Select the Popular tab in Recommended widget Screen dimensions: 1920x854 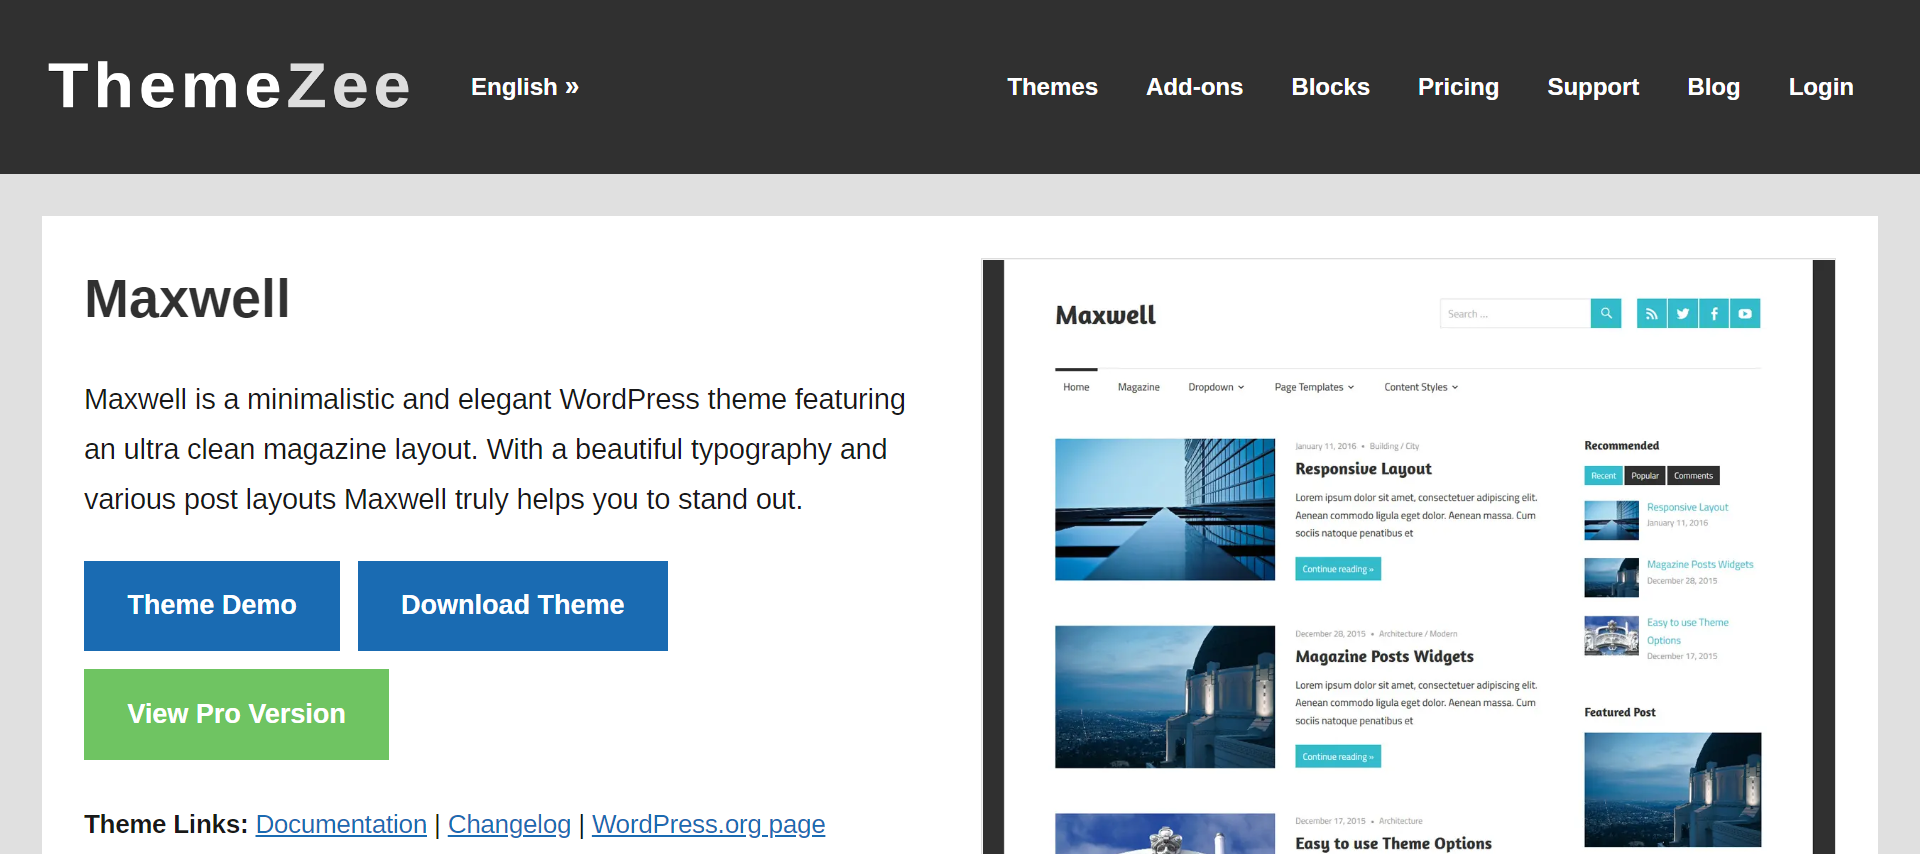pos(1645,476)
